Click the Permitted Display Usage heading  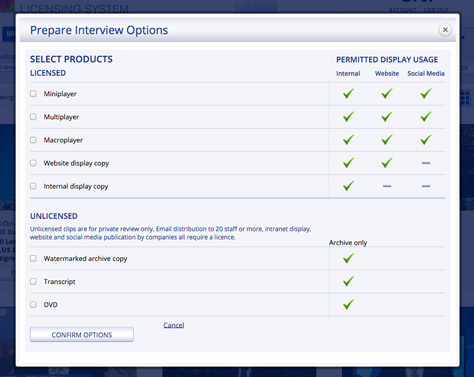(x=387, y=60)
